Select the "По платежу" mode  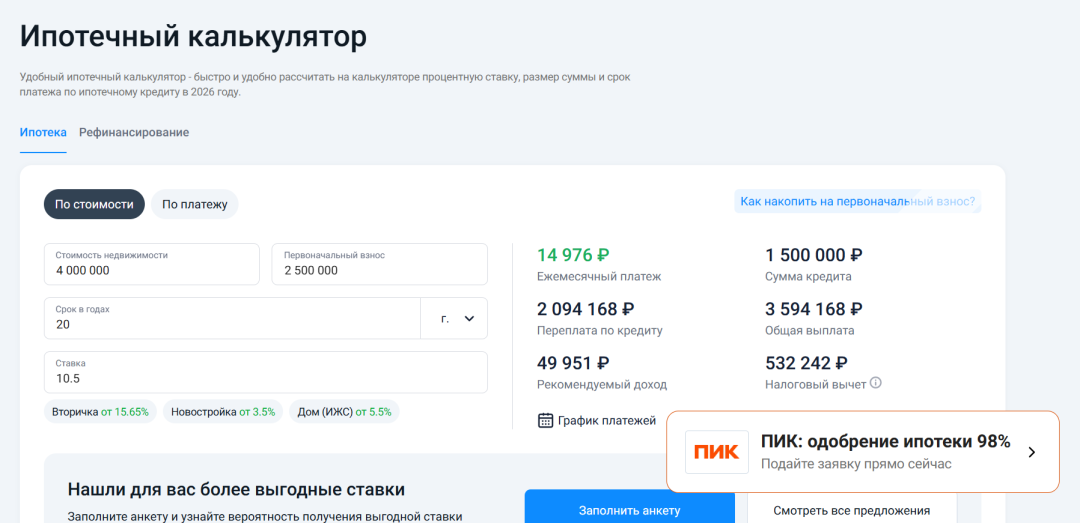coord(195,205)
